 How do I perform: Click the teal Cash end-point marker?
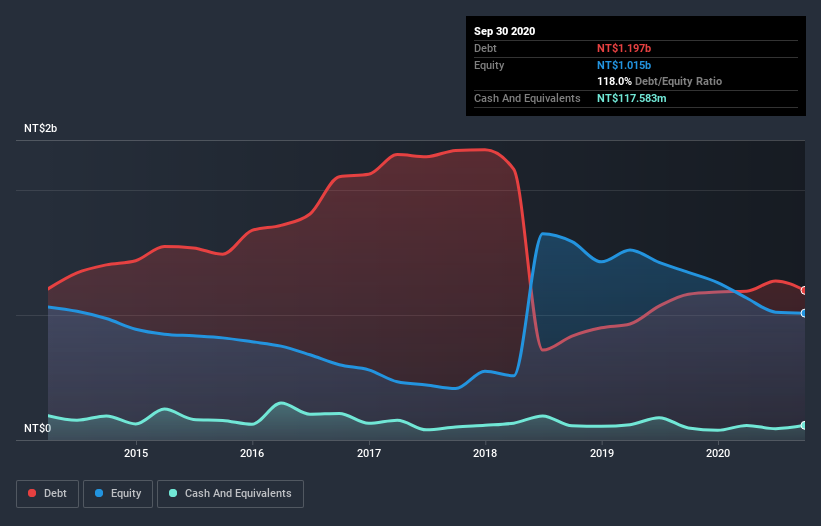804,426
